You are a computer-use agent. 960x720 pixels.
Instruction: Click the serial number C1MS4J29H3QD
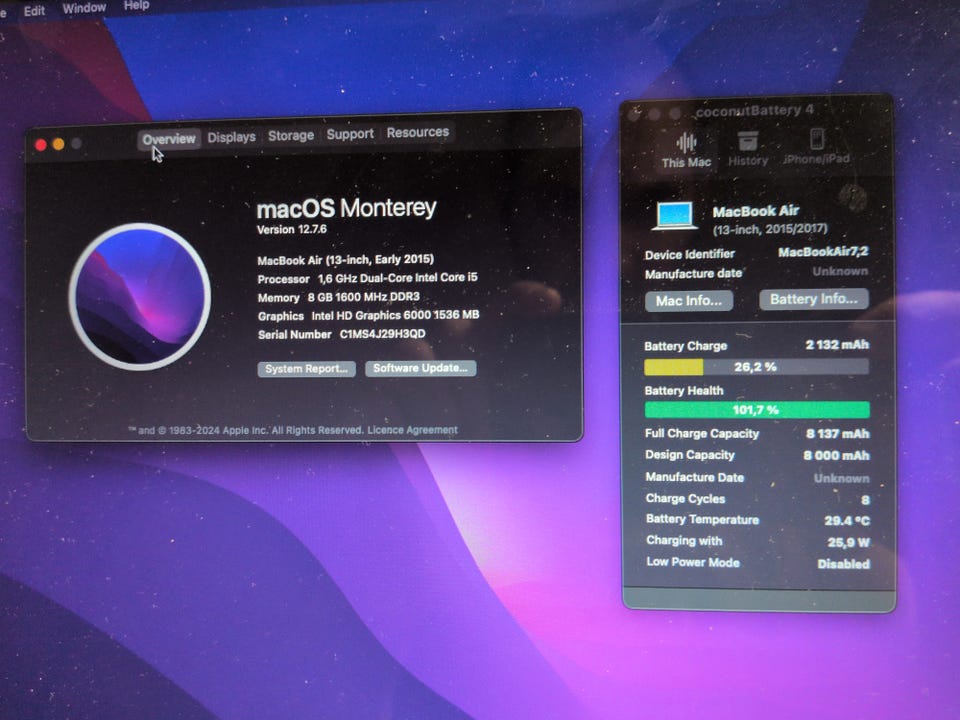point(382,334)
